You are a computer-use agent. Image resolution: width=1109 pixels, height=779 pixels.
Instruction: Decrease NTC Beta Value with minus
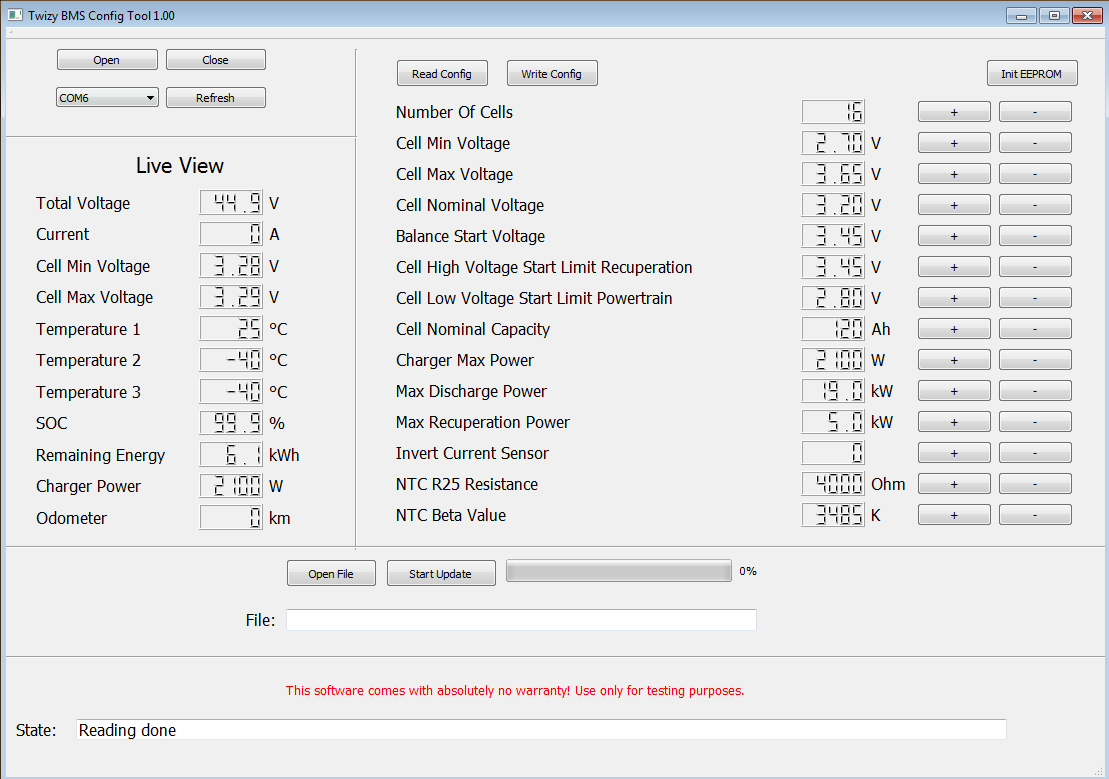[x=1034, y=515]
